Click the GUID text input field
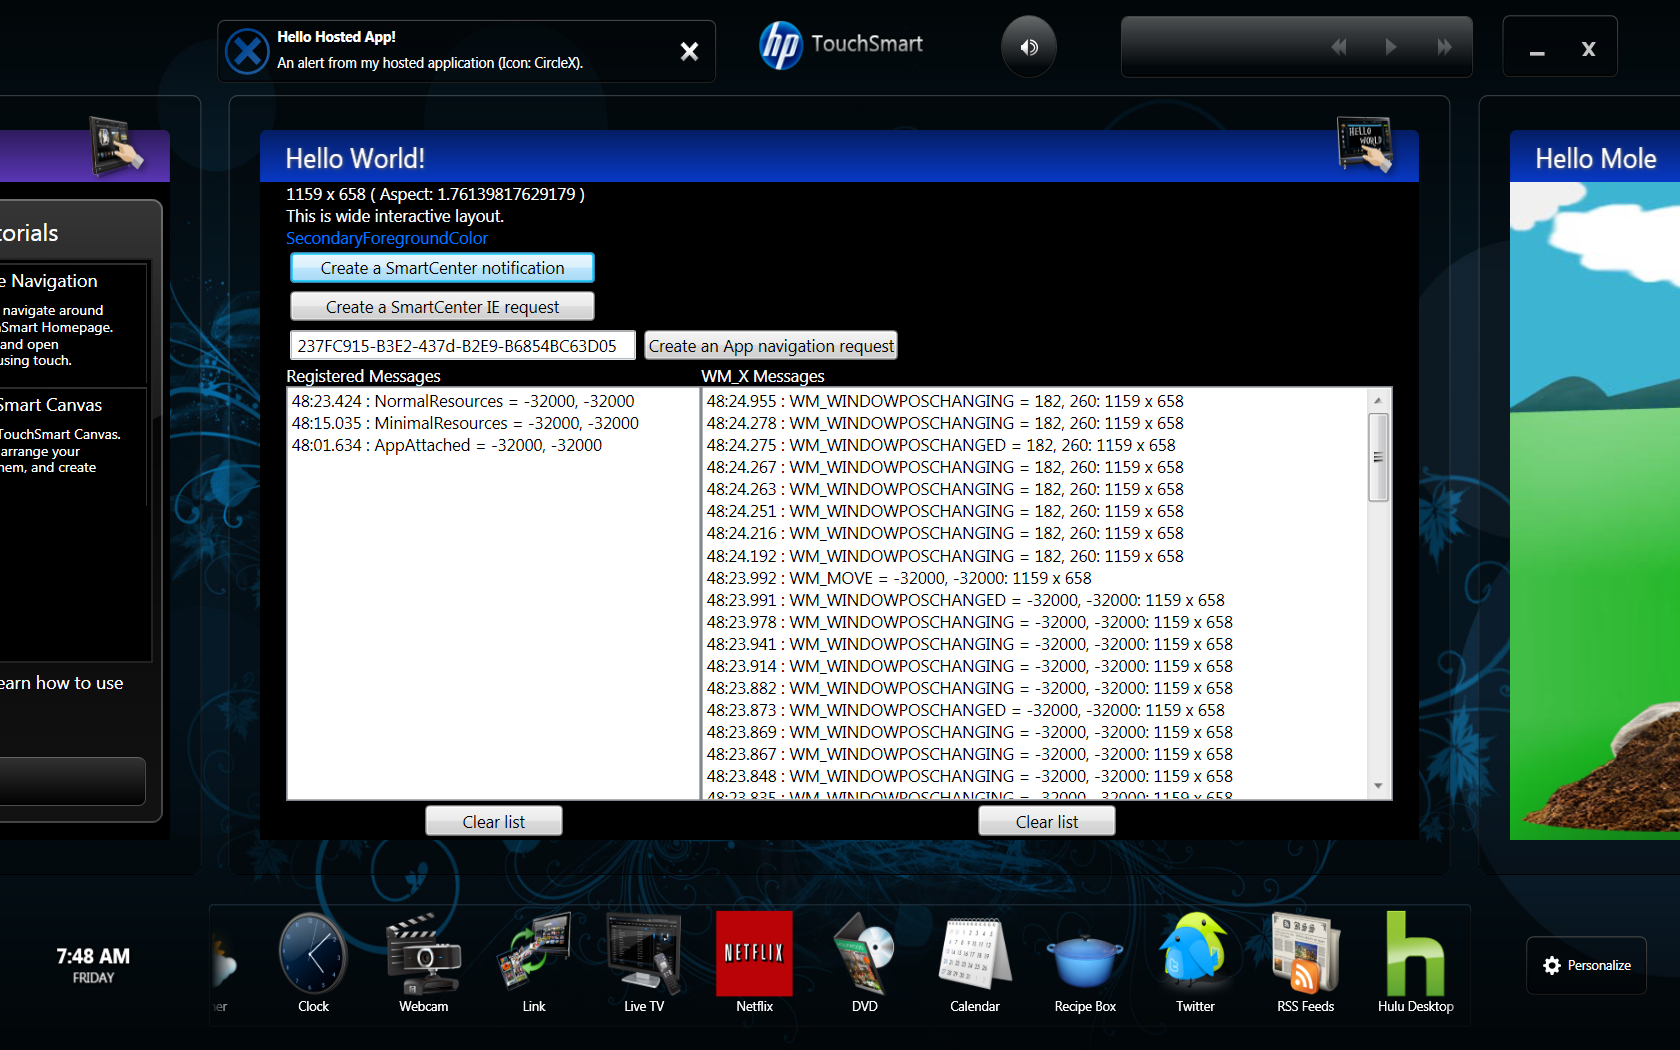The height and width of the screenshot is (1050, 1680). [x=462, y=346]
